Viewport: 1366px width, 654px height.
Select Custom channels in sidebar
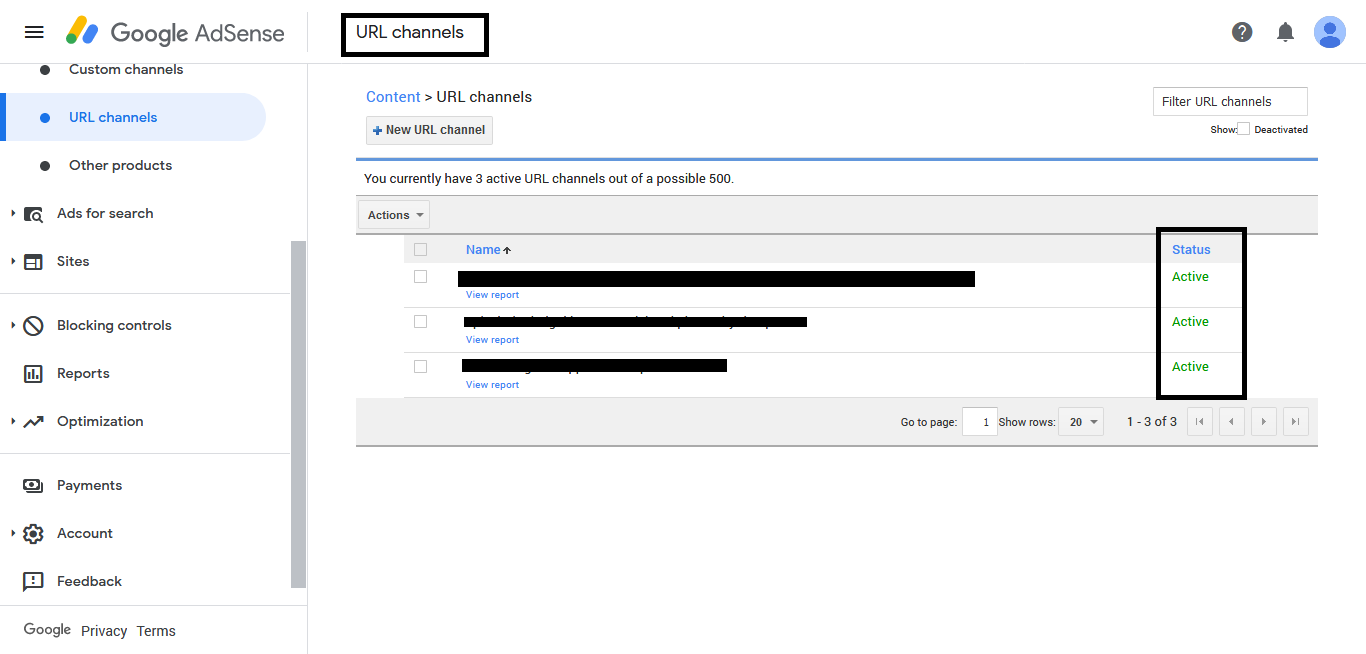(x=125, y=69)
